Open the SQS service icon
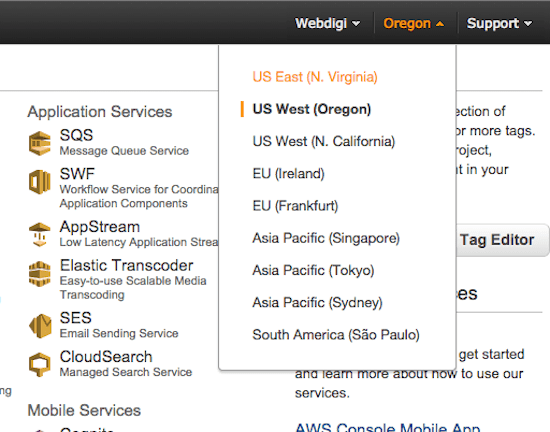The height and width of the screenshot is (432, 550). pyautogui.click(x=40, y=143)
